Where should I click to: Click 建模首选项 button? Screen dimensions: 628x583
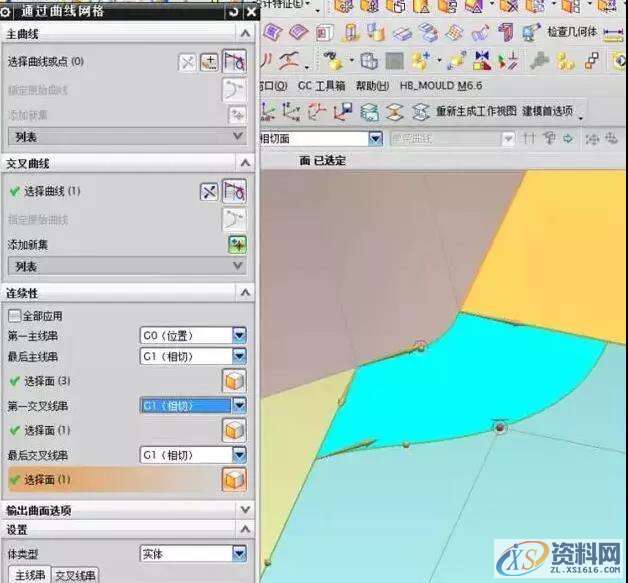point(547,111)
